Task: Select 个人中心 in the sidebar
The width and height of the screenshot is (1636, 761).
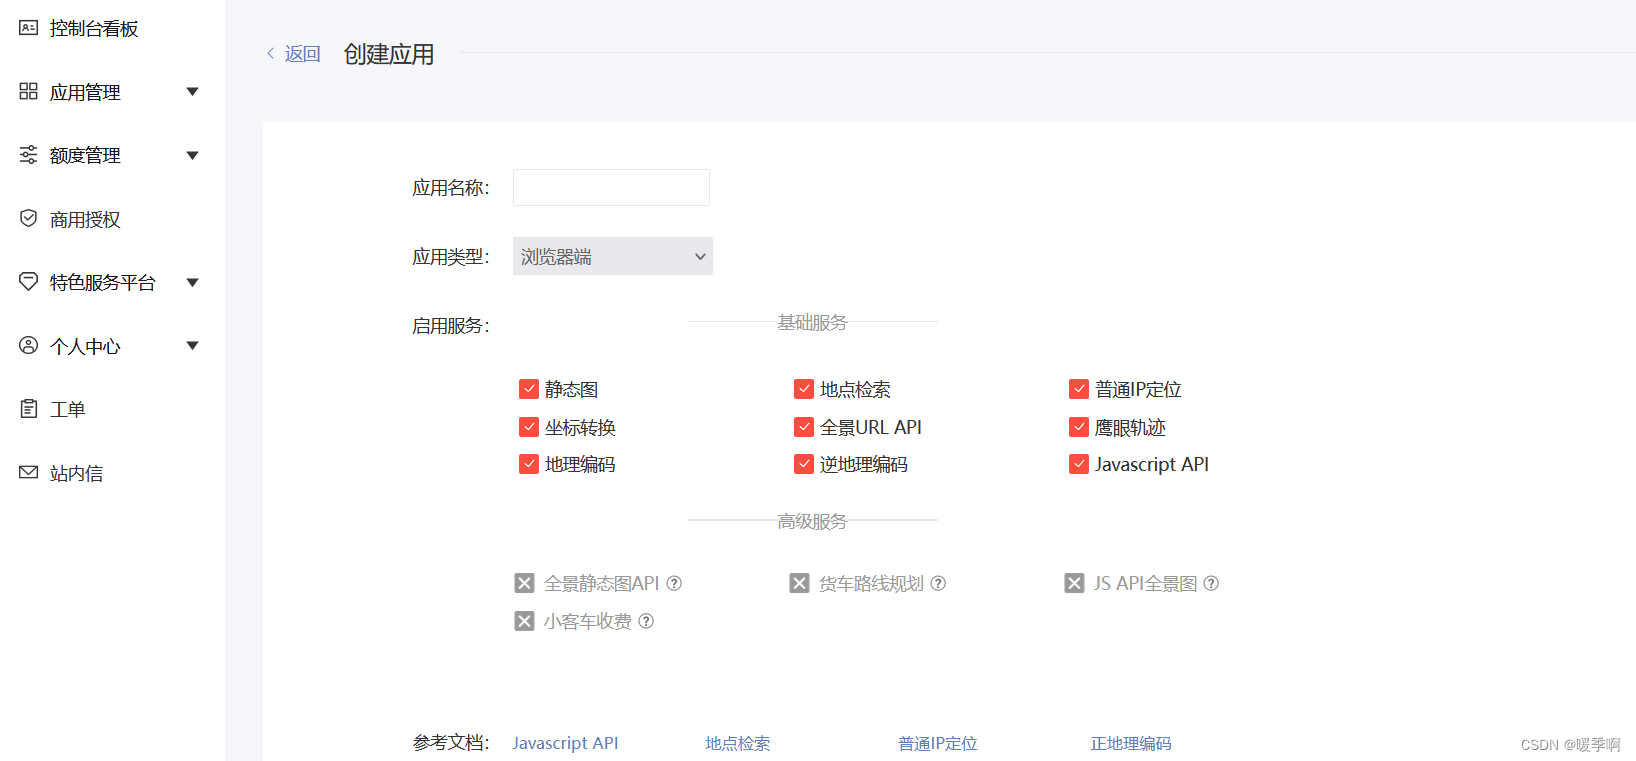Action: coord(85,346)
